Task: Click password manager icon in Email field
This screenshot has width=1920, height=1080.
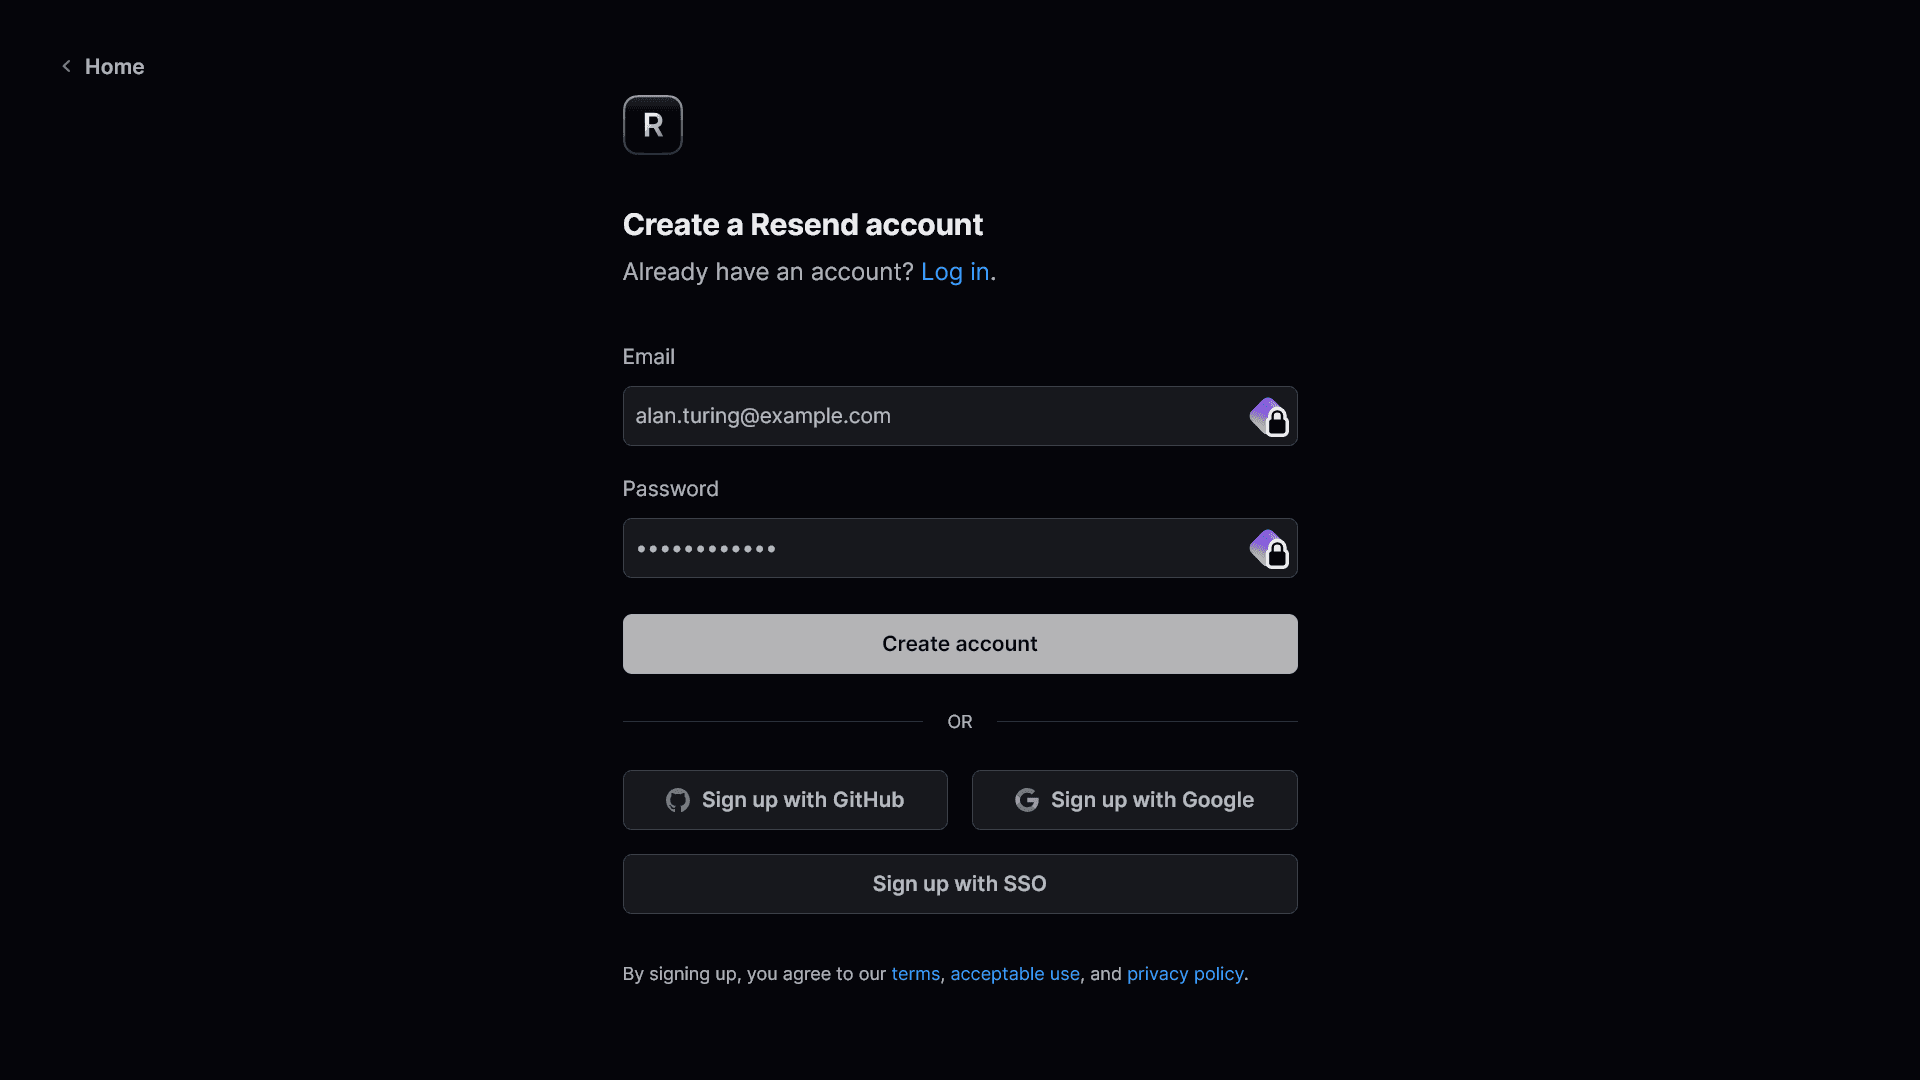Action: [x=1269, y=417]
